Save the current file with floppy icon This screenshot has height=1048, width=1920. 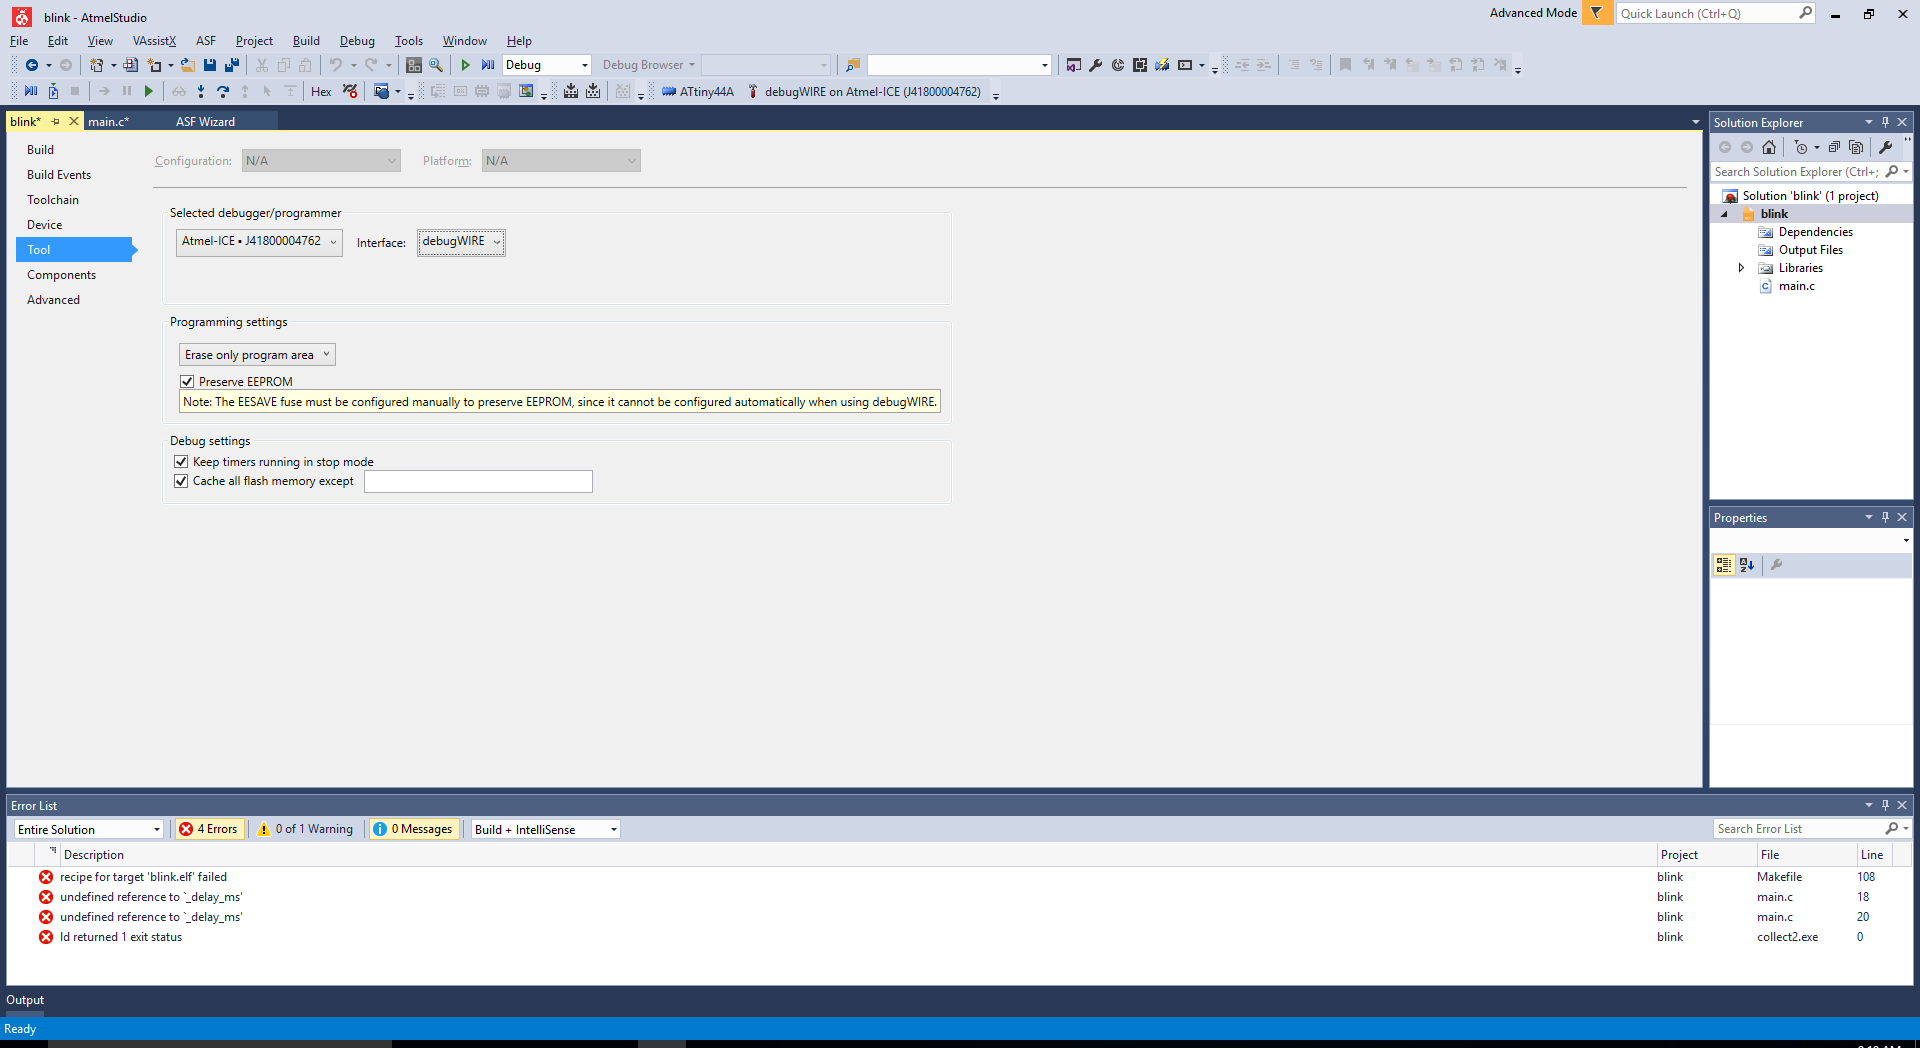click(x=210, y=65)
